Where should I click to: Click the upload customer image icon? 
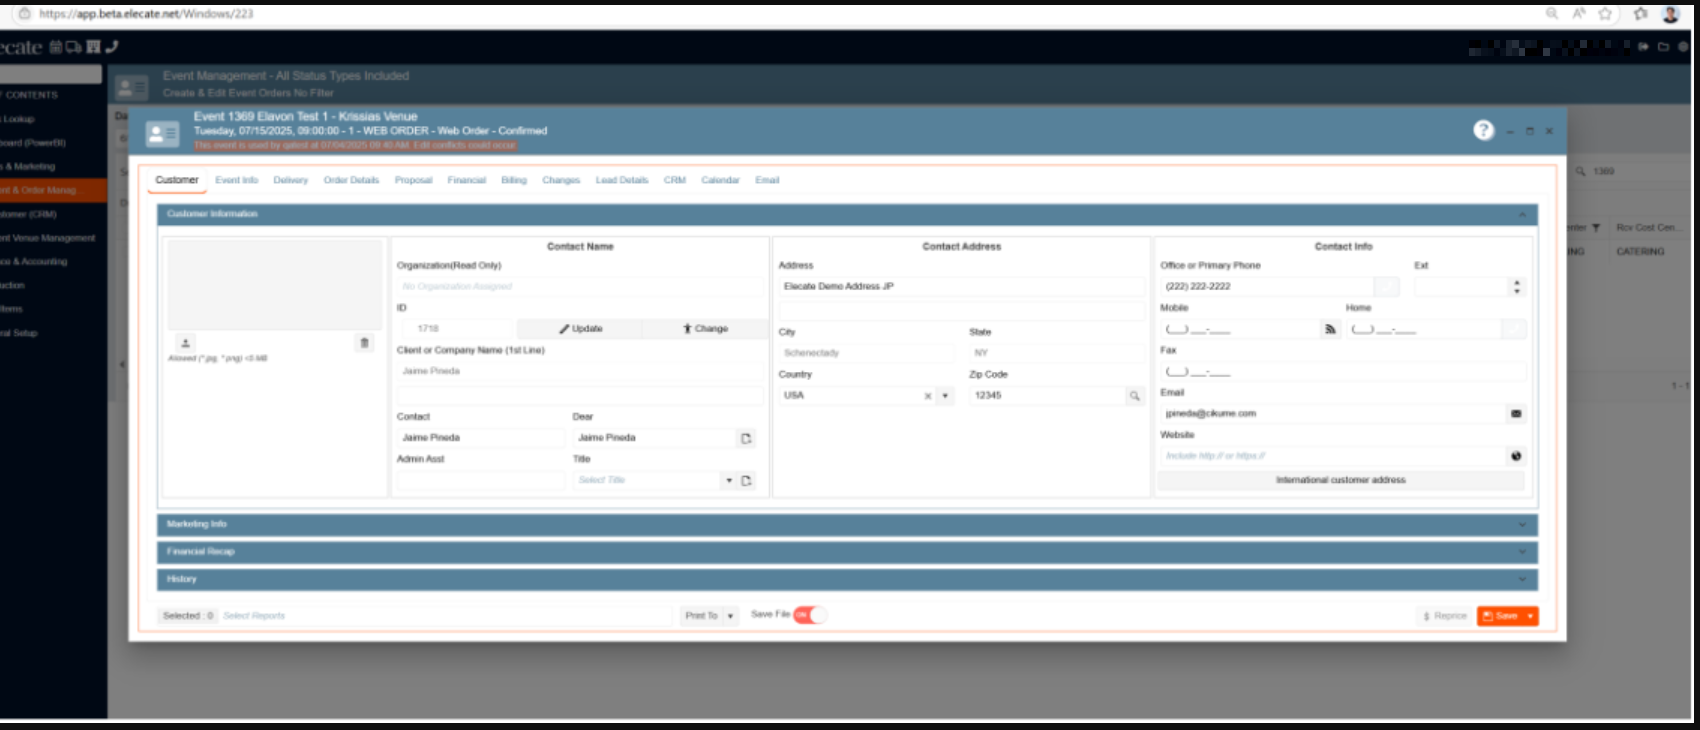tap(185, 343)
